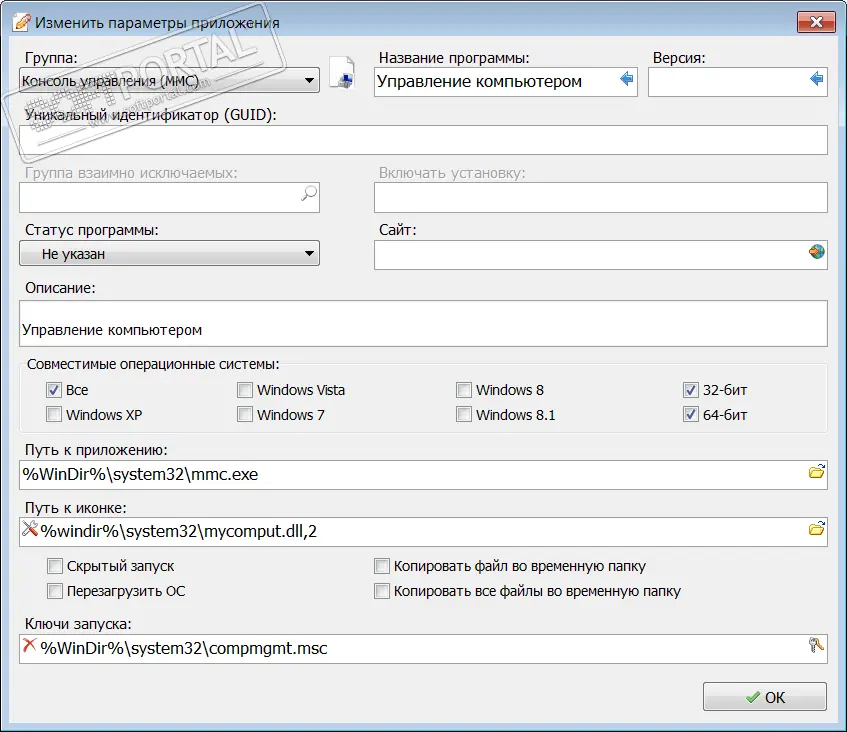This screenshot has width=847, height=732.
Task: Click the blue arrow in Версия field
Action: coord(816,80)
